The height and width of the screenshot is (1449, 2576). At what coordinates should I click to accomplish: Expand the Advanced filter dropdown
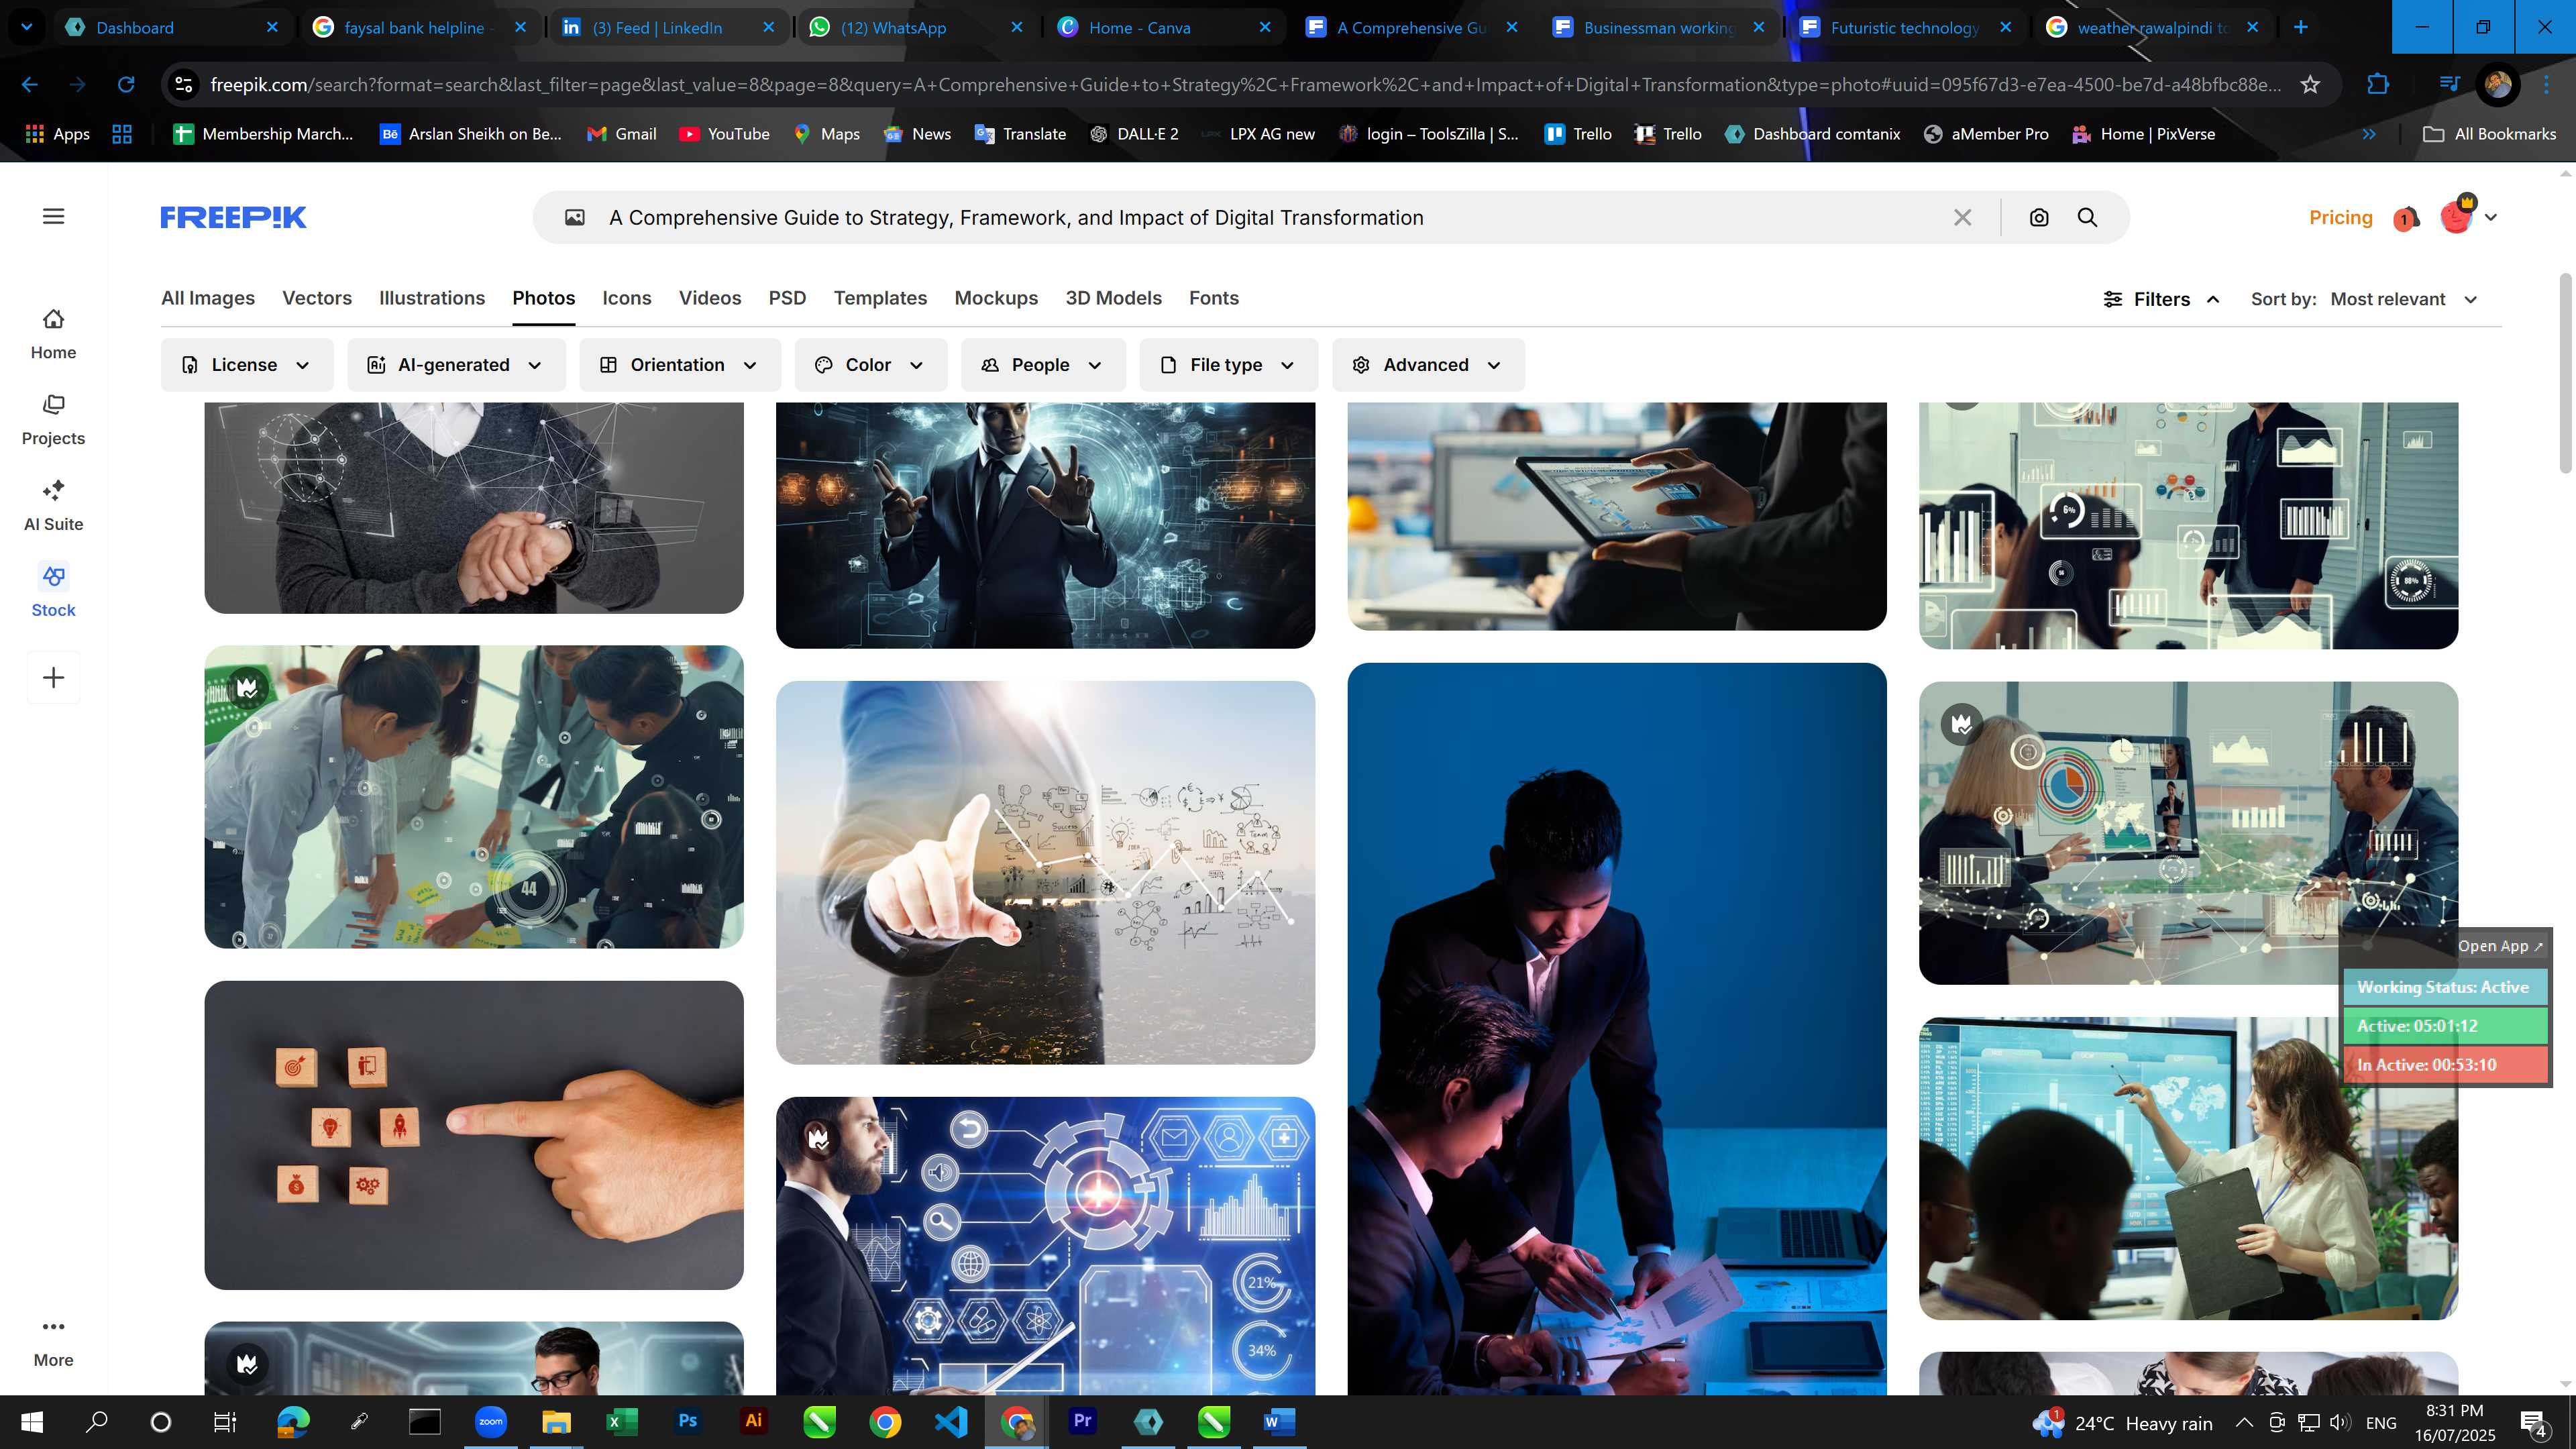point(1428,365)
